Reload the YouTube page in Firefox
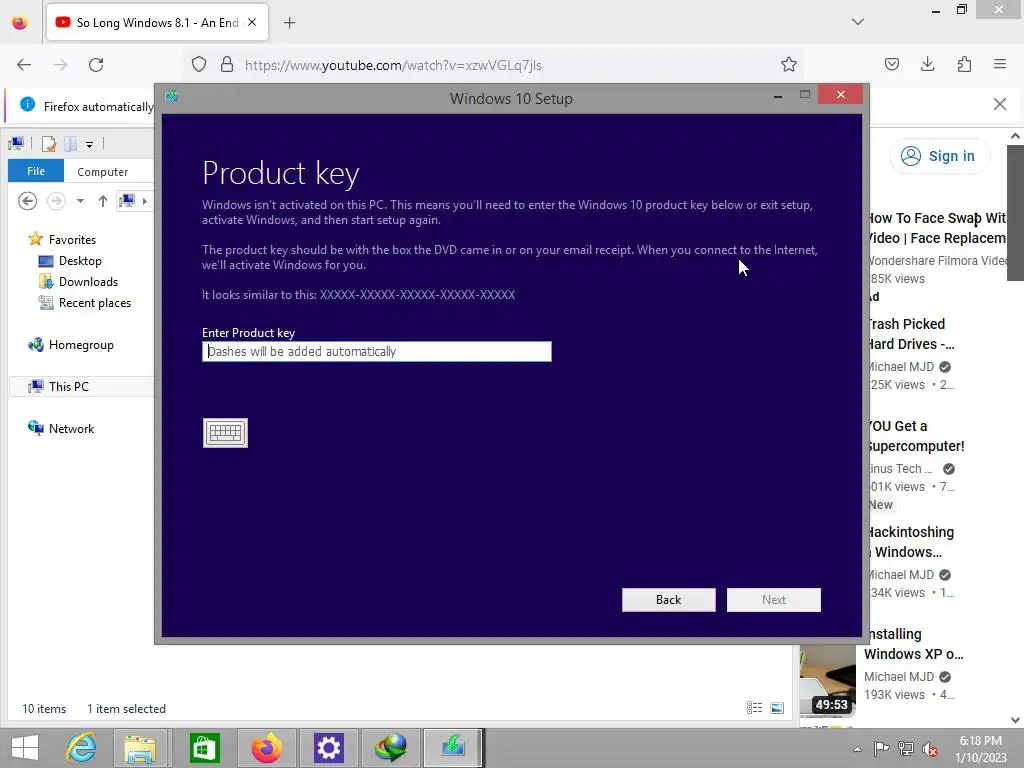 pyautogui.click(x=96, y=65)
